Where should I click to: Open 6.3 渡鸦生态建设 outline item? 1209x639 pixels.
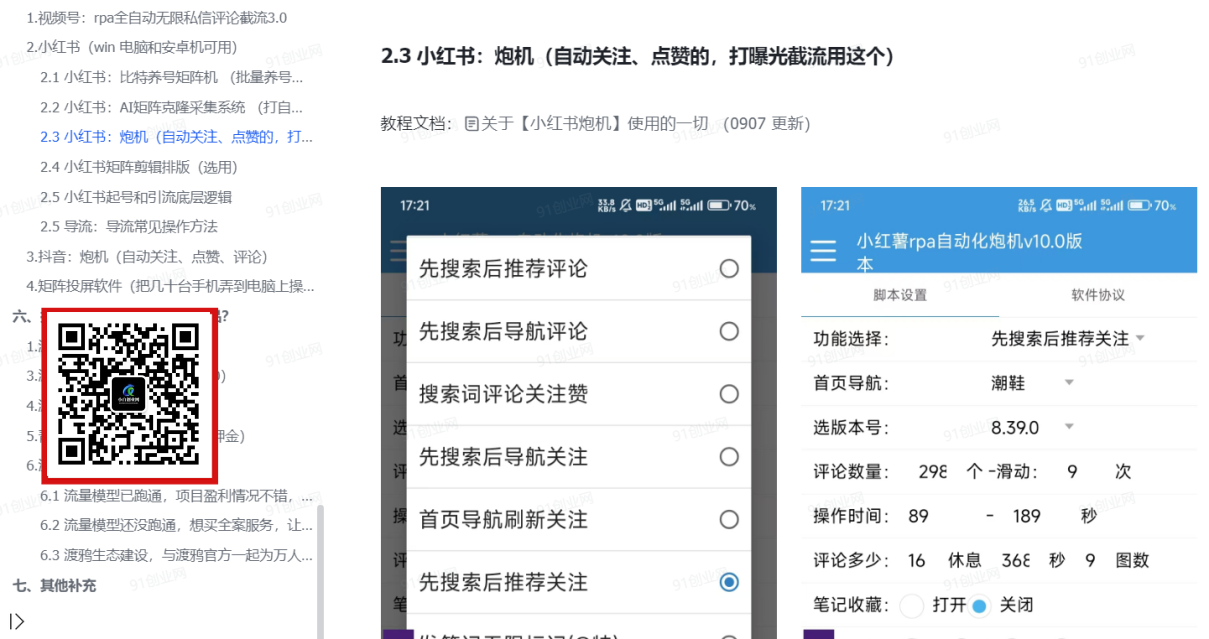click(177, 555)
